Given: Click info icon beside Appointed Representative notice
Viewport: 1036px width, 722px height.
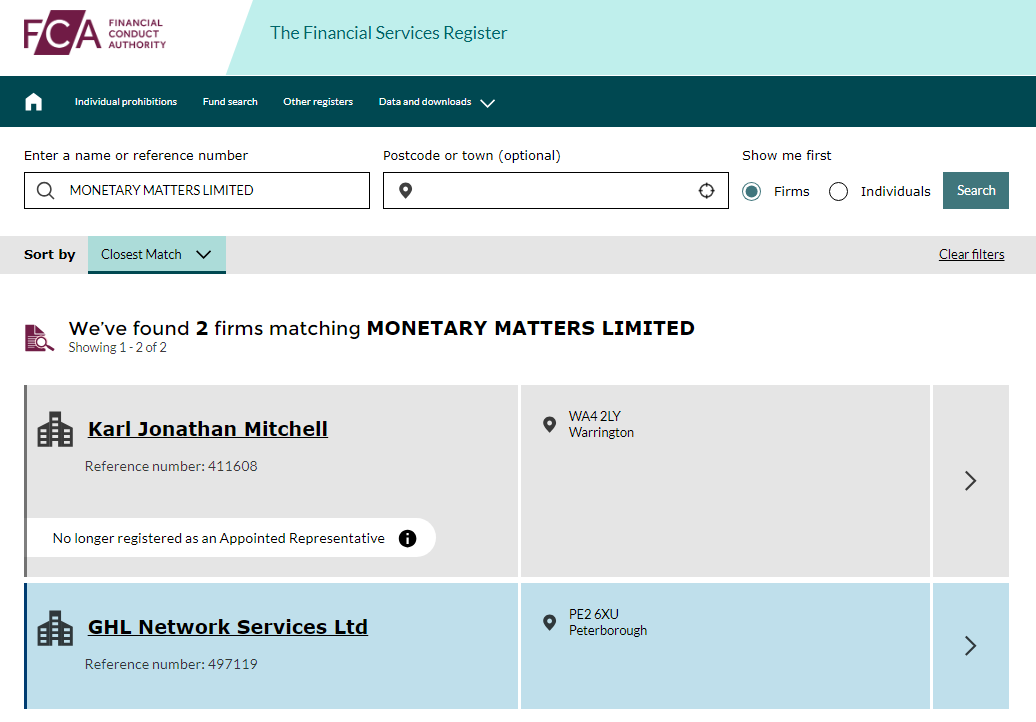Looking at the screenshot, I should pyautogui.click(x=407, y=538).
